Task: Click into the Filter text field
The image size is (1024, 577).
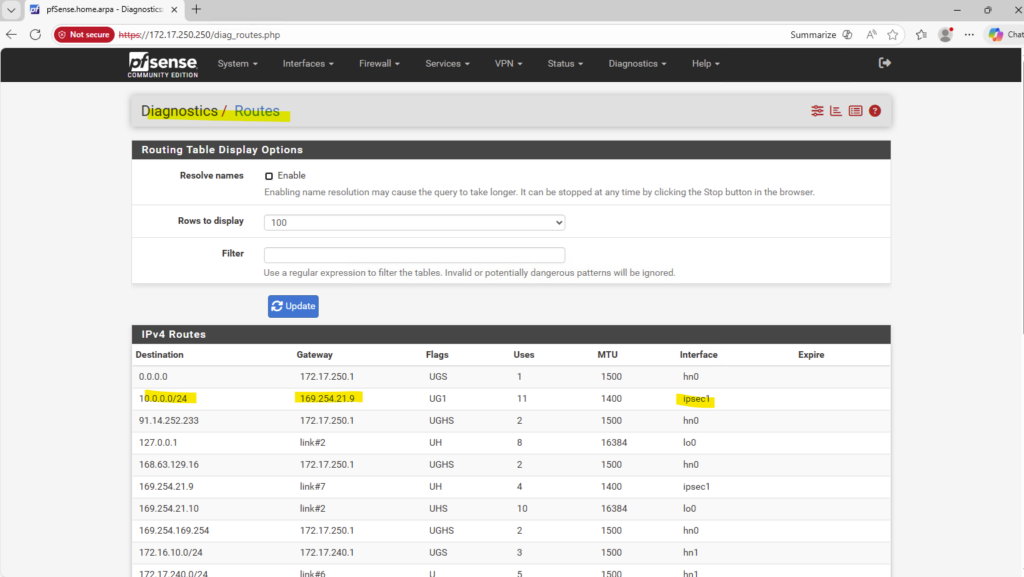Action: 414,255
